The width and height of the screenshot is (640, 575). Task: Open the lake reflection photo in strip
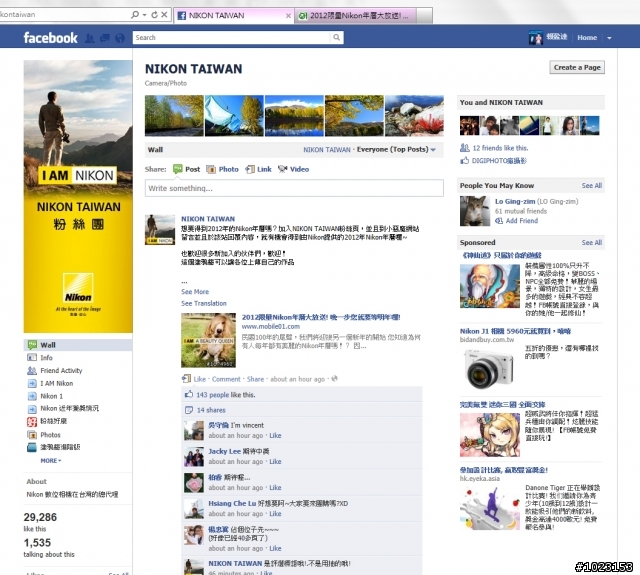coord(294,115)
